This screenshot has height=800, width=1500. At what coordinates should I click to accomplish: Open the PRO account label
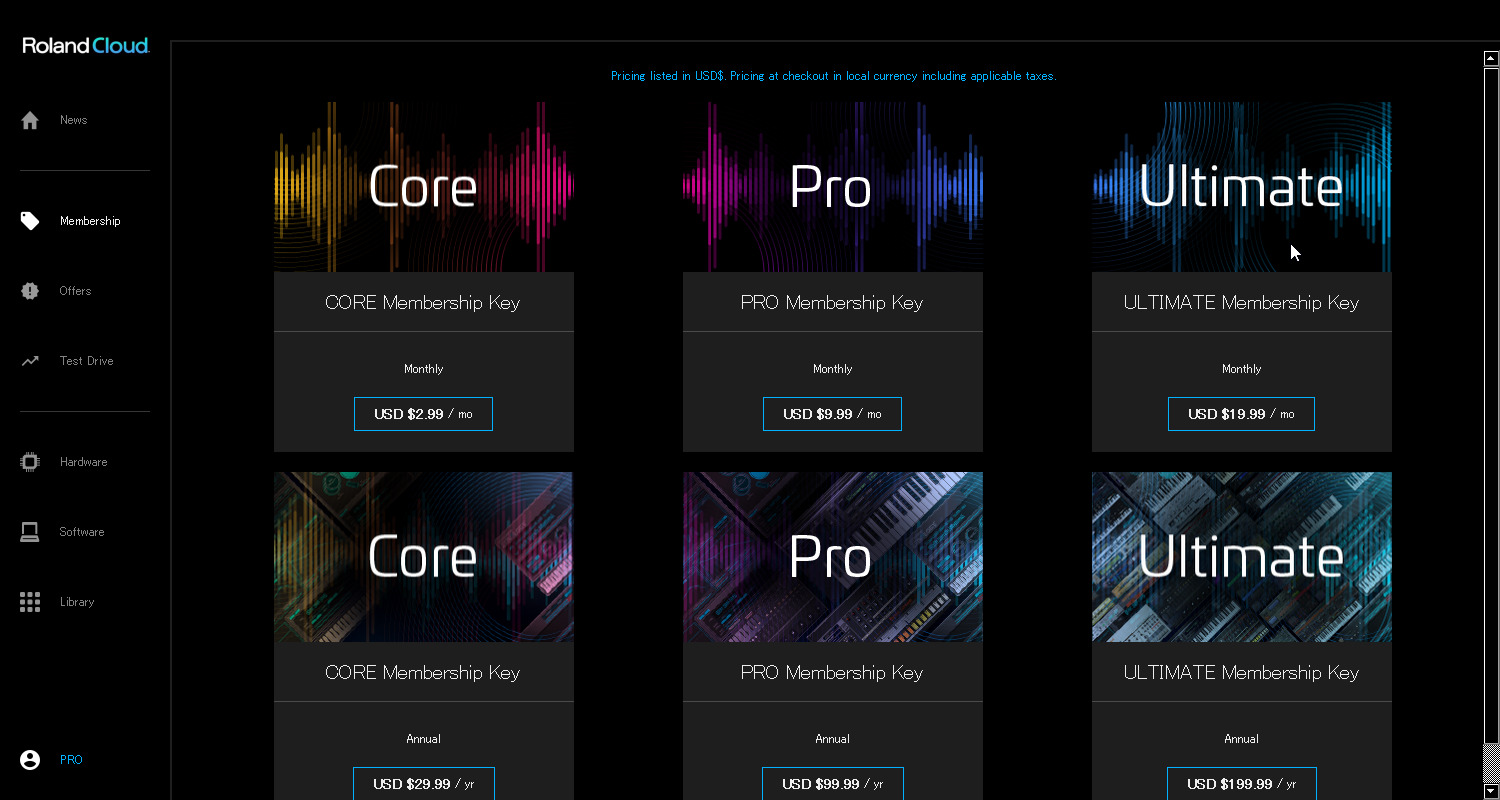click(x=71, y=760)
